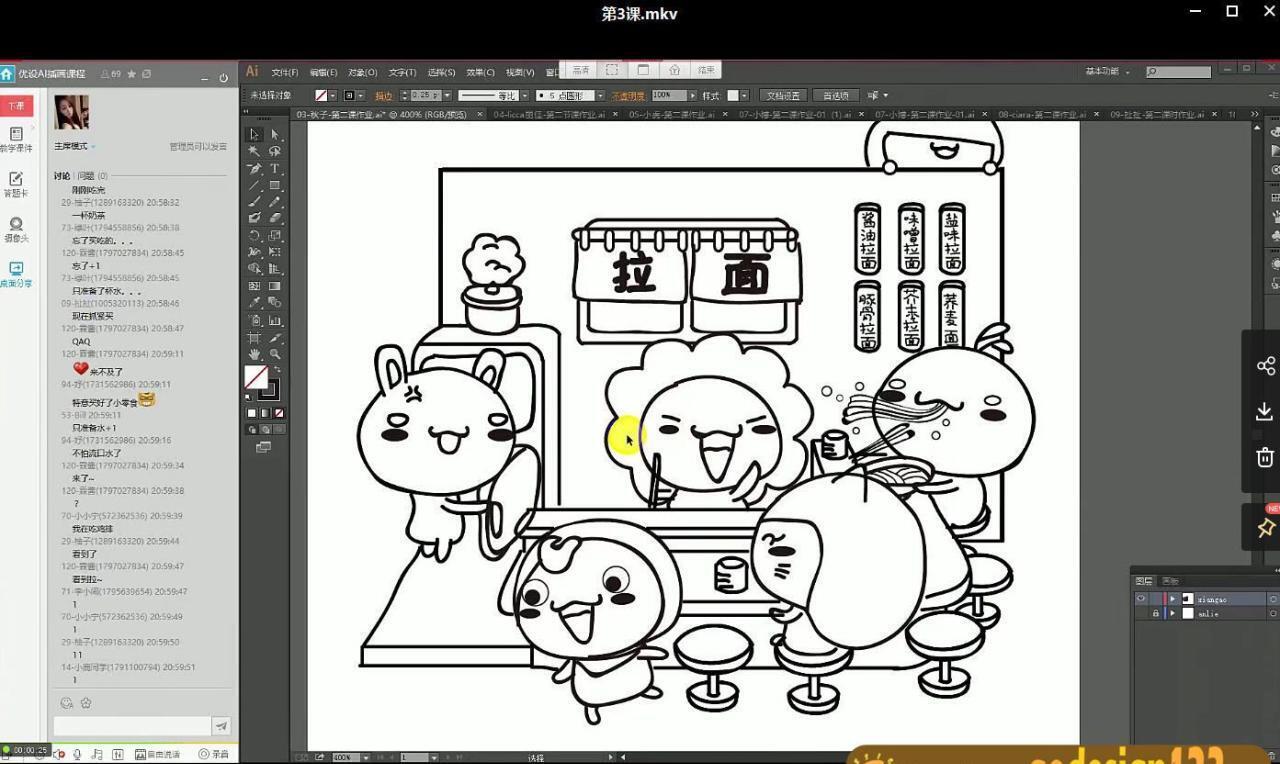Select the Selection tool (black arrow)
Screen dimensions: 1280x764
pos(255,135)
